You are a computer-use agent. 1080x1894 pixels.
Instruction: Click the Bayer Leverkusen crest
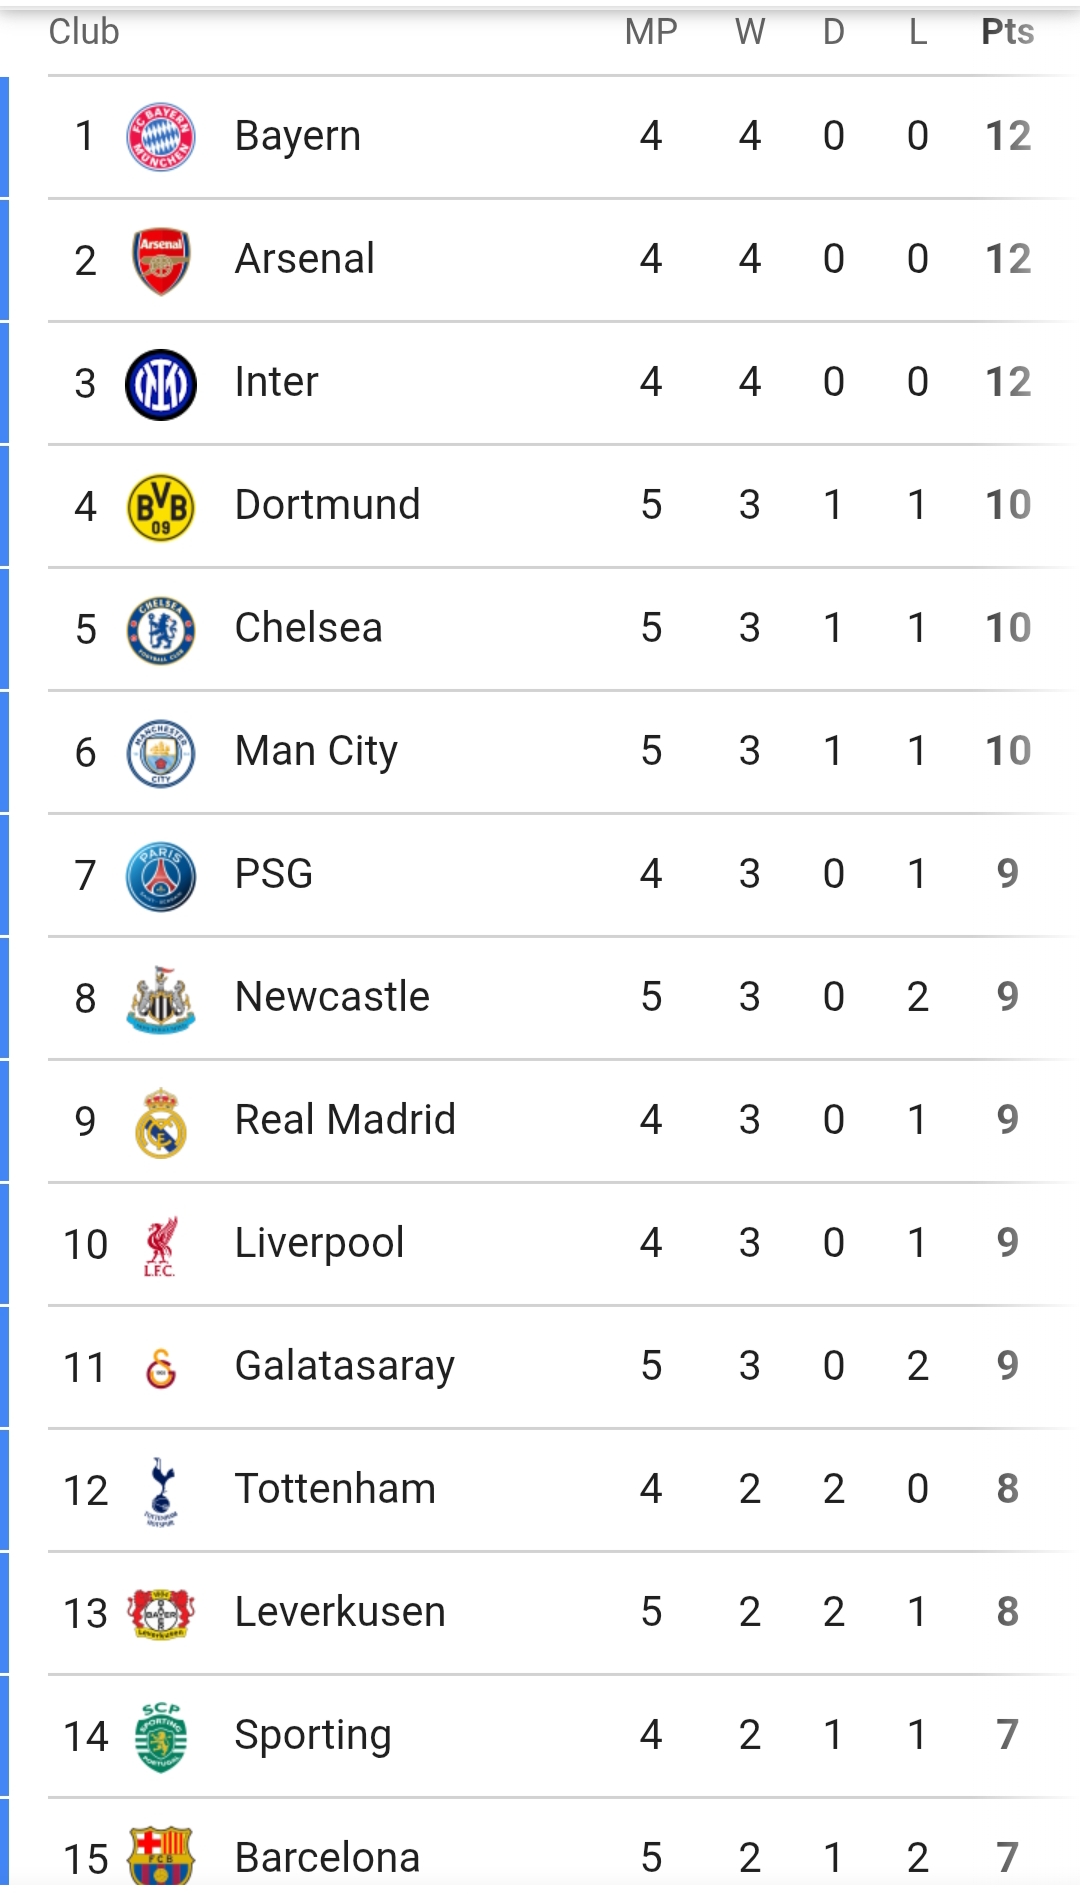(160, 1613)
